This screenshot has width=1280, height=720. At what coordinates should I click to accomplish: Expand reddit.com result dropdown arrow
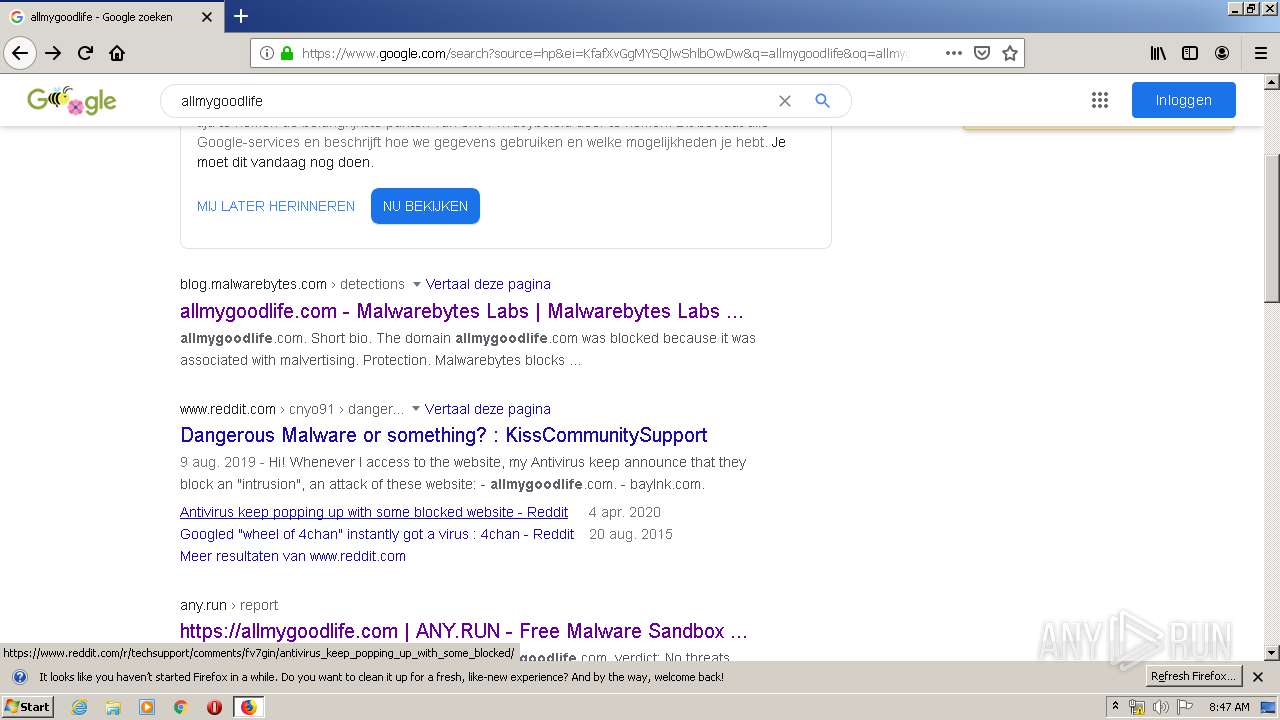(x=416, y=409)
